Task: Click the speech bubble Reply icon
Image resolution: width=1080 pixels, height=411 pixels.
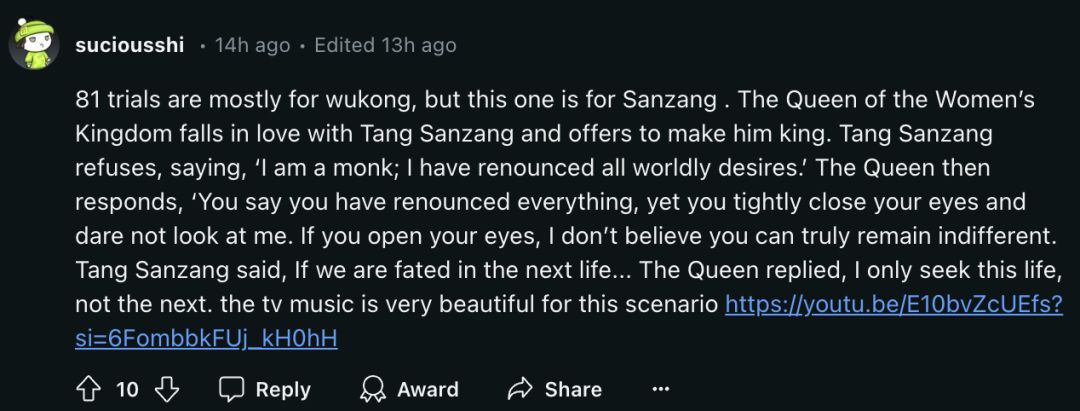Action: (231, 389)
